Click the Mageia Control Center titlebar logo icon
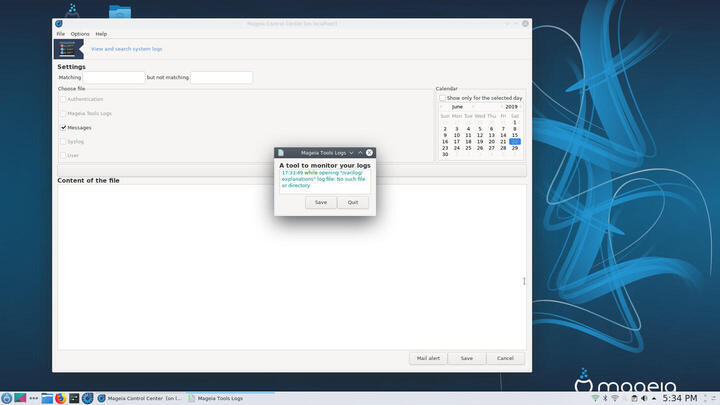 [59, 23]
